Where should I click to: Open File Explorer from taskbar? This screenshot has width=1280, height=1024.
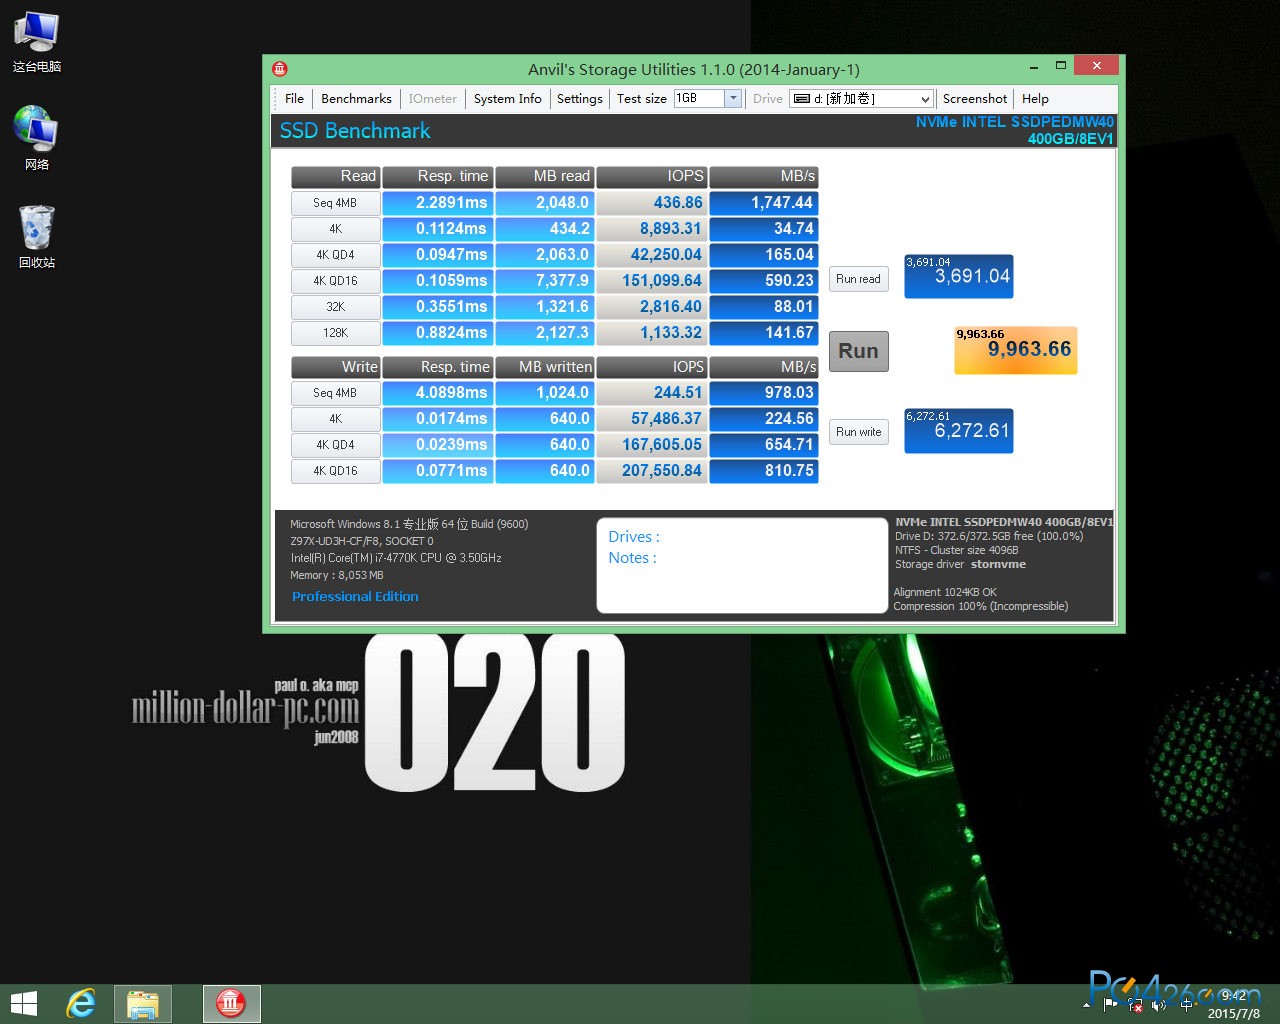click(x=143, y=1004)
